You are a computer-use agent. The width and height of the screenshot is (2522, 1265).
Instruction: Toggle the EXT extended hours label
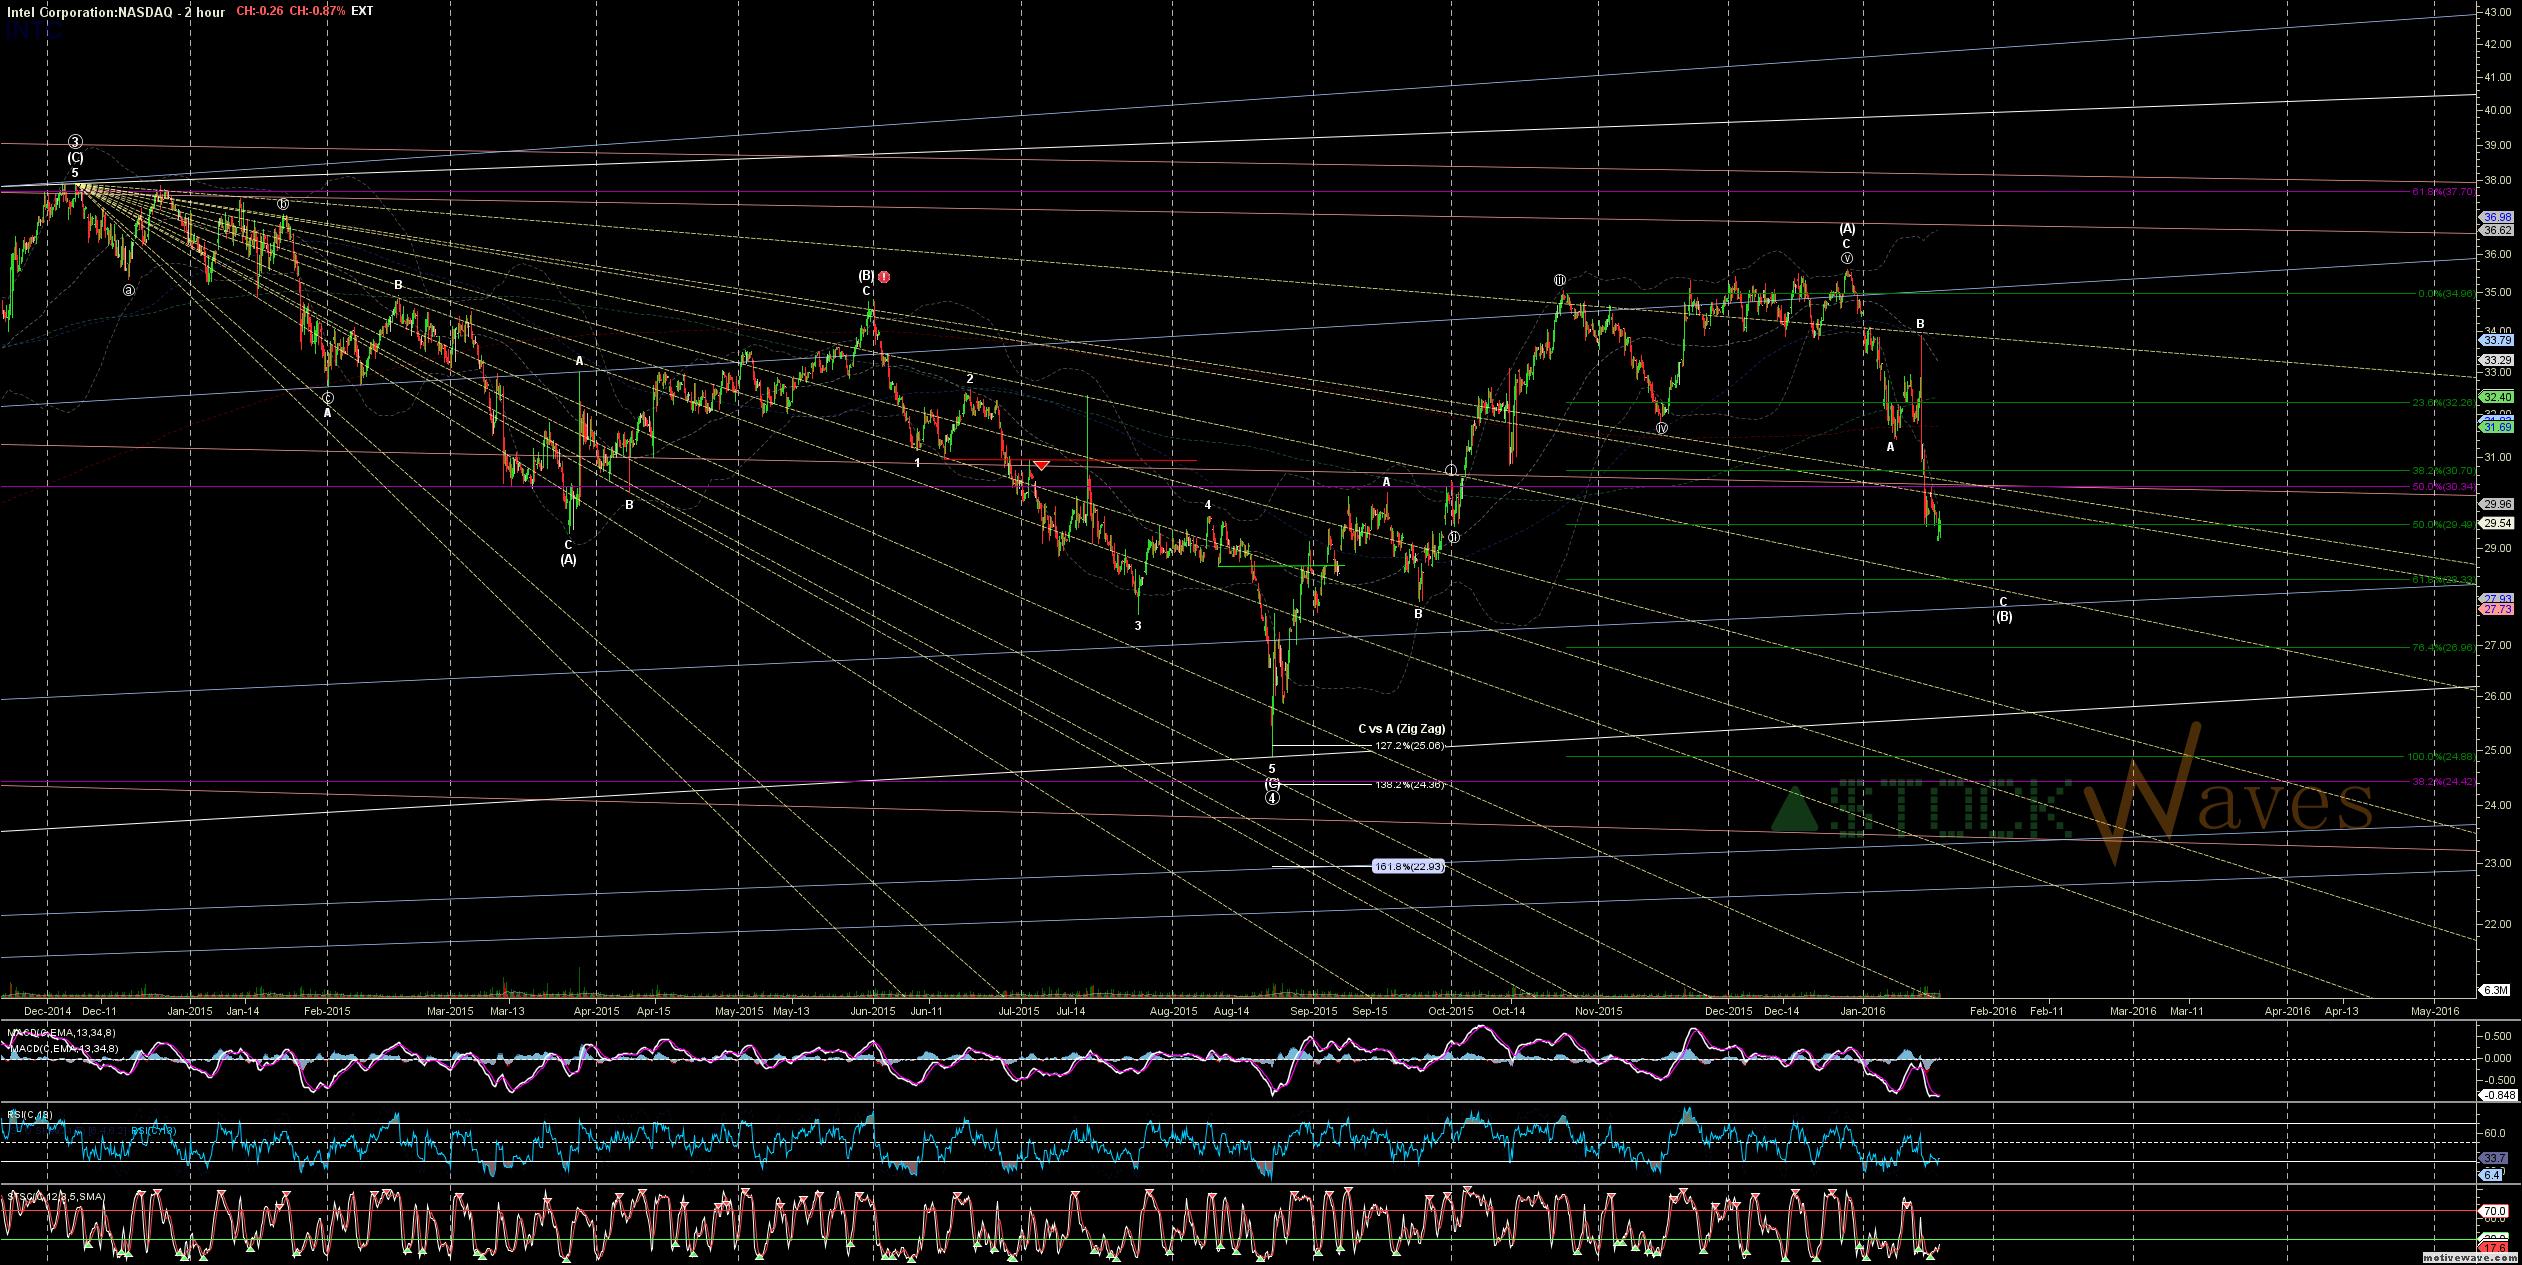pyautogui.click(x=362, y=11)
